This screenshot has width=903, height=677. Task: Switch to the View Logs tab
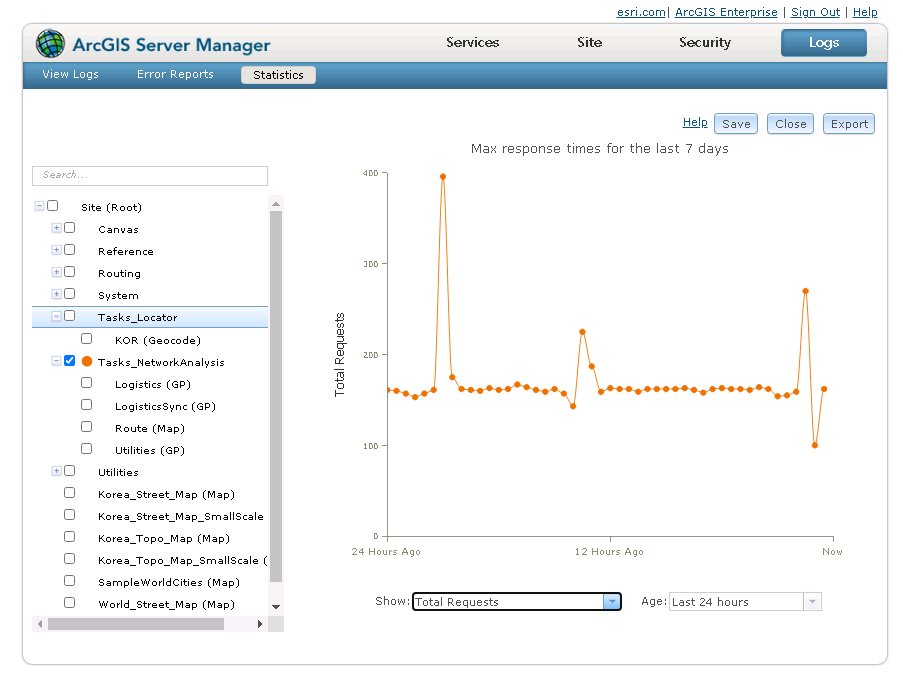pyautogui.click(x=70, y=74)
